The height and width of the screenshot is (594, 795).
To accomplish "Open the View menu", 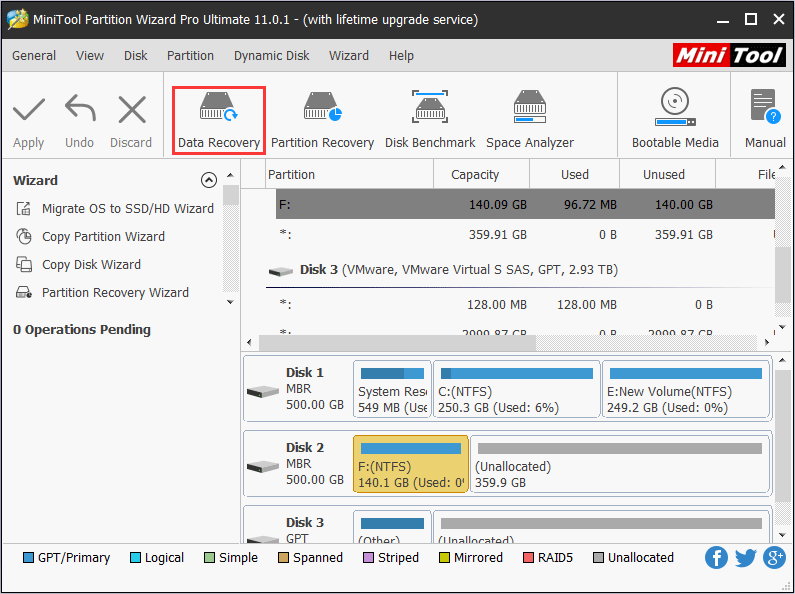I will pos(90,55).
